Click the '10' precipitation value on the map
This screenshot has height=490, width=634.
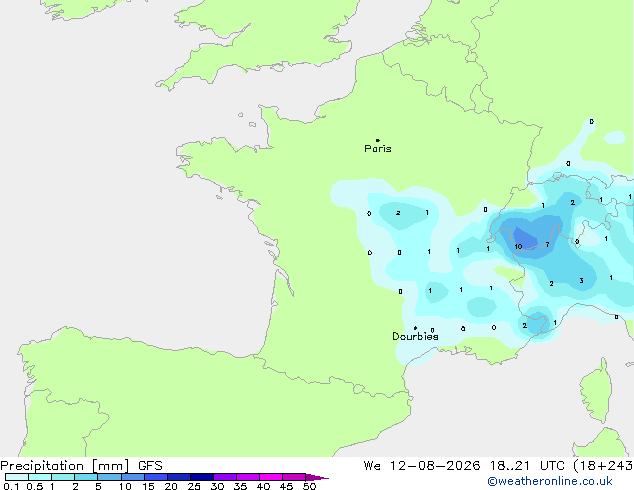pos(518,246)
